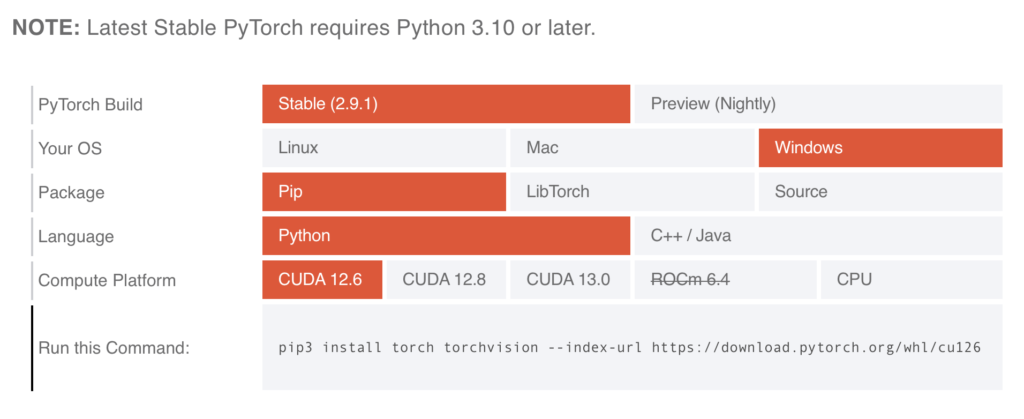The width and height of the screenshot is (1024, 419).
Task: Click the pip3 install command text
Action: (629, 348)
